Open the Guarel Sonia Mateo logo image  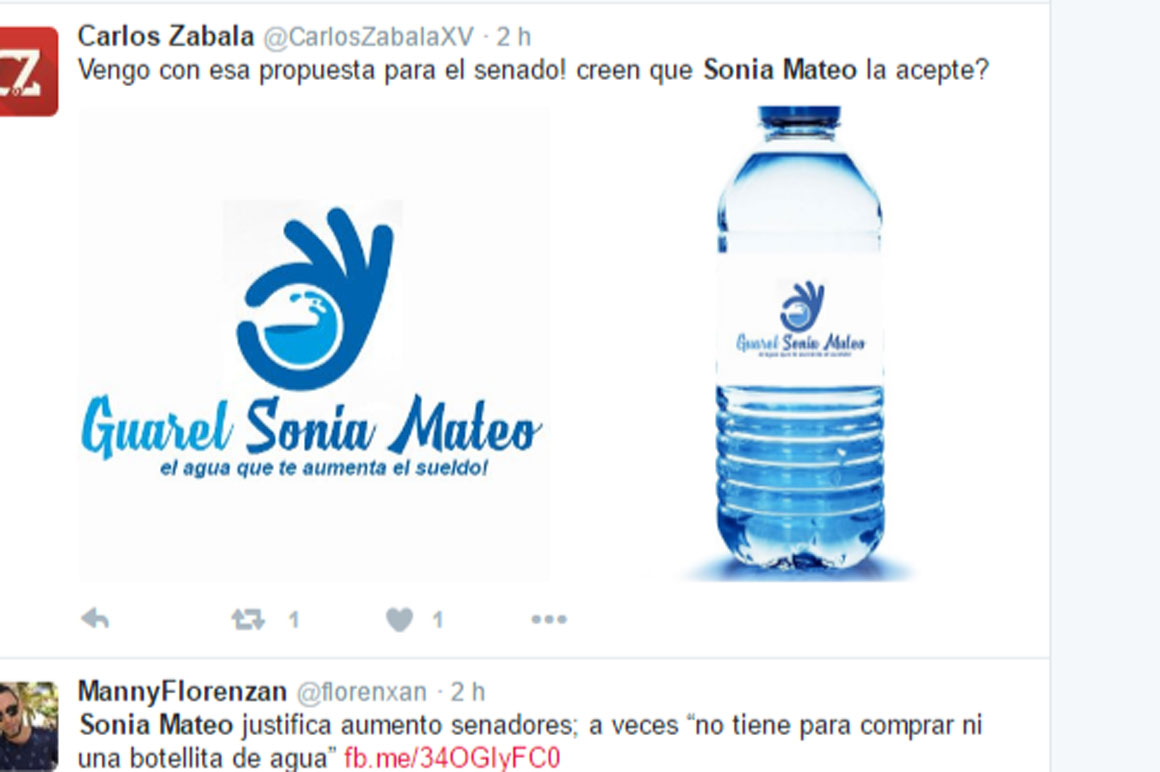314,344
